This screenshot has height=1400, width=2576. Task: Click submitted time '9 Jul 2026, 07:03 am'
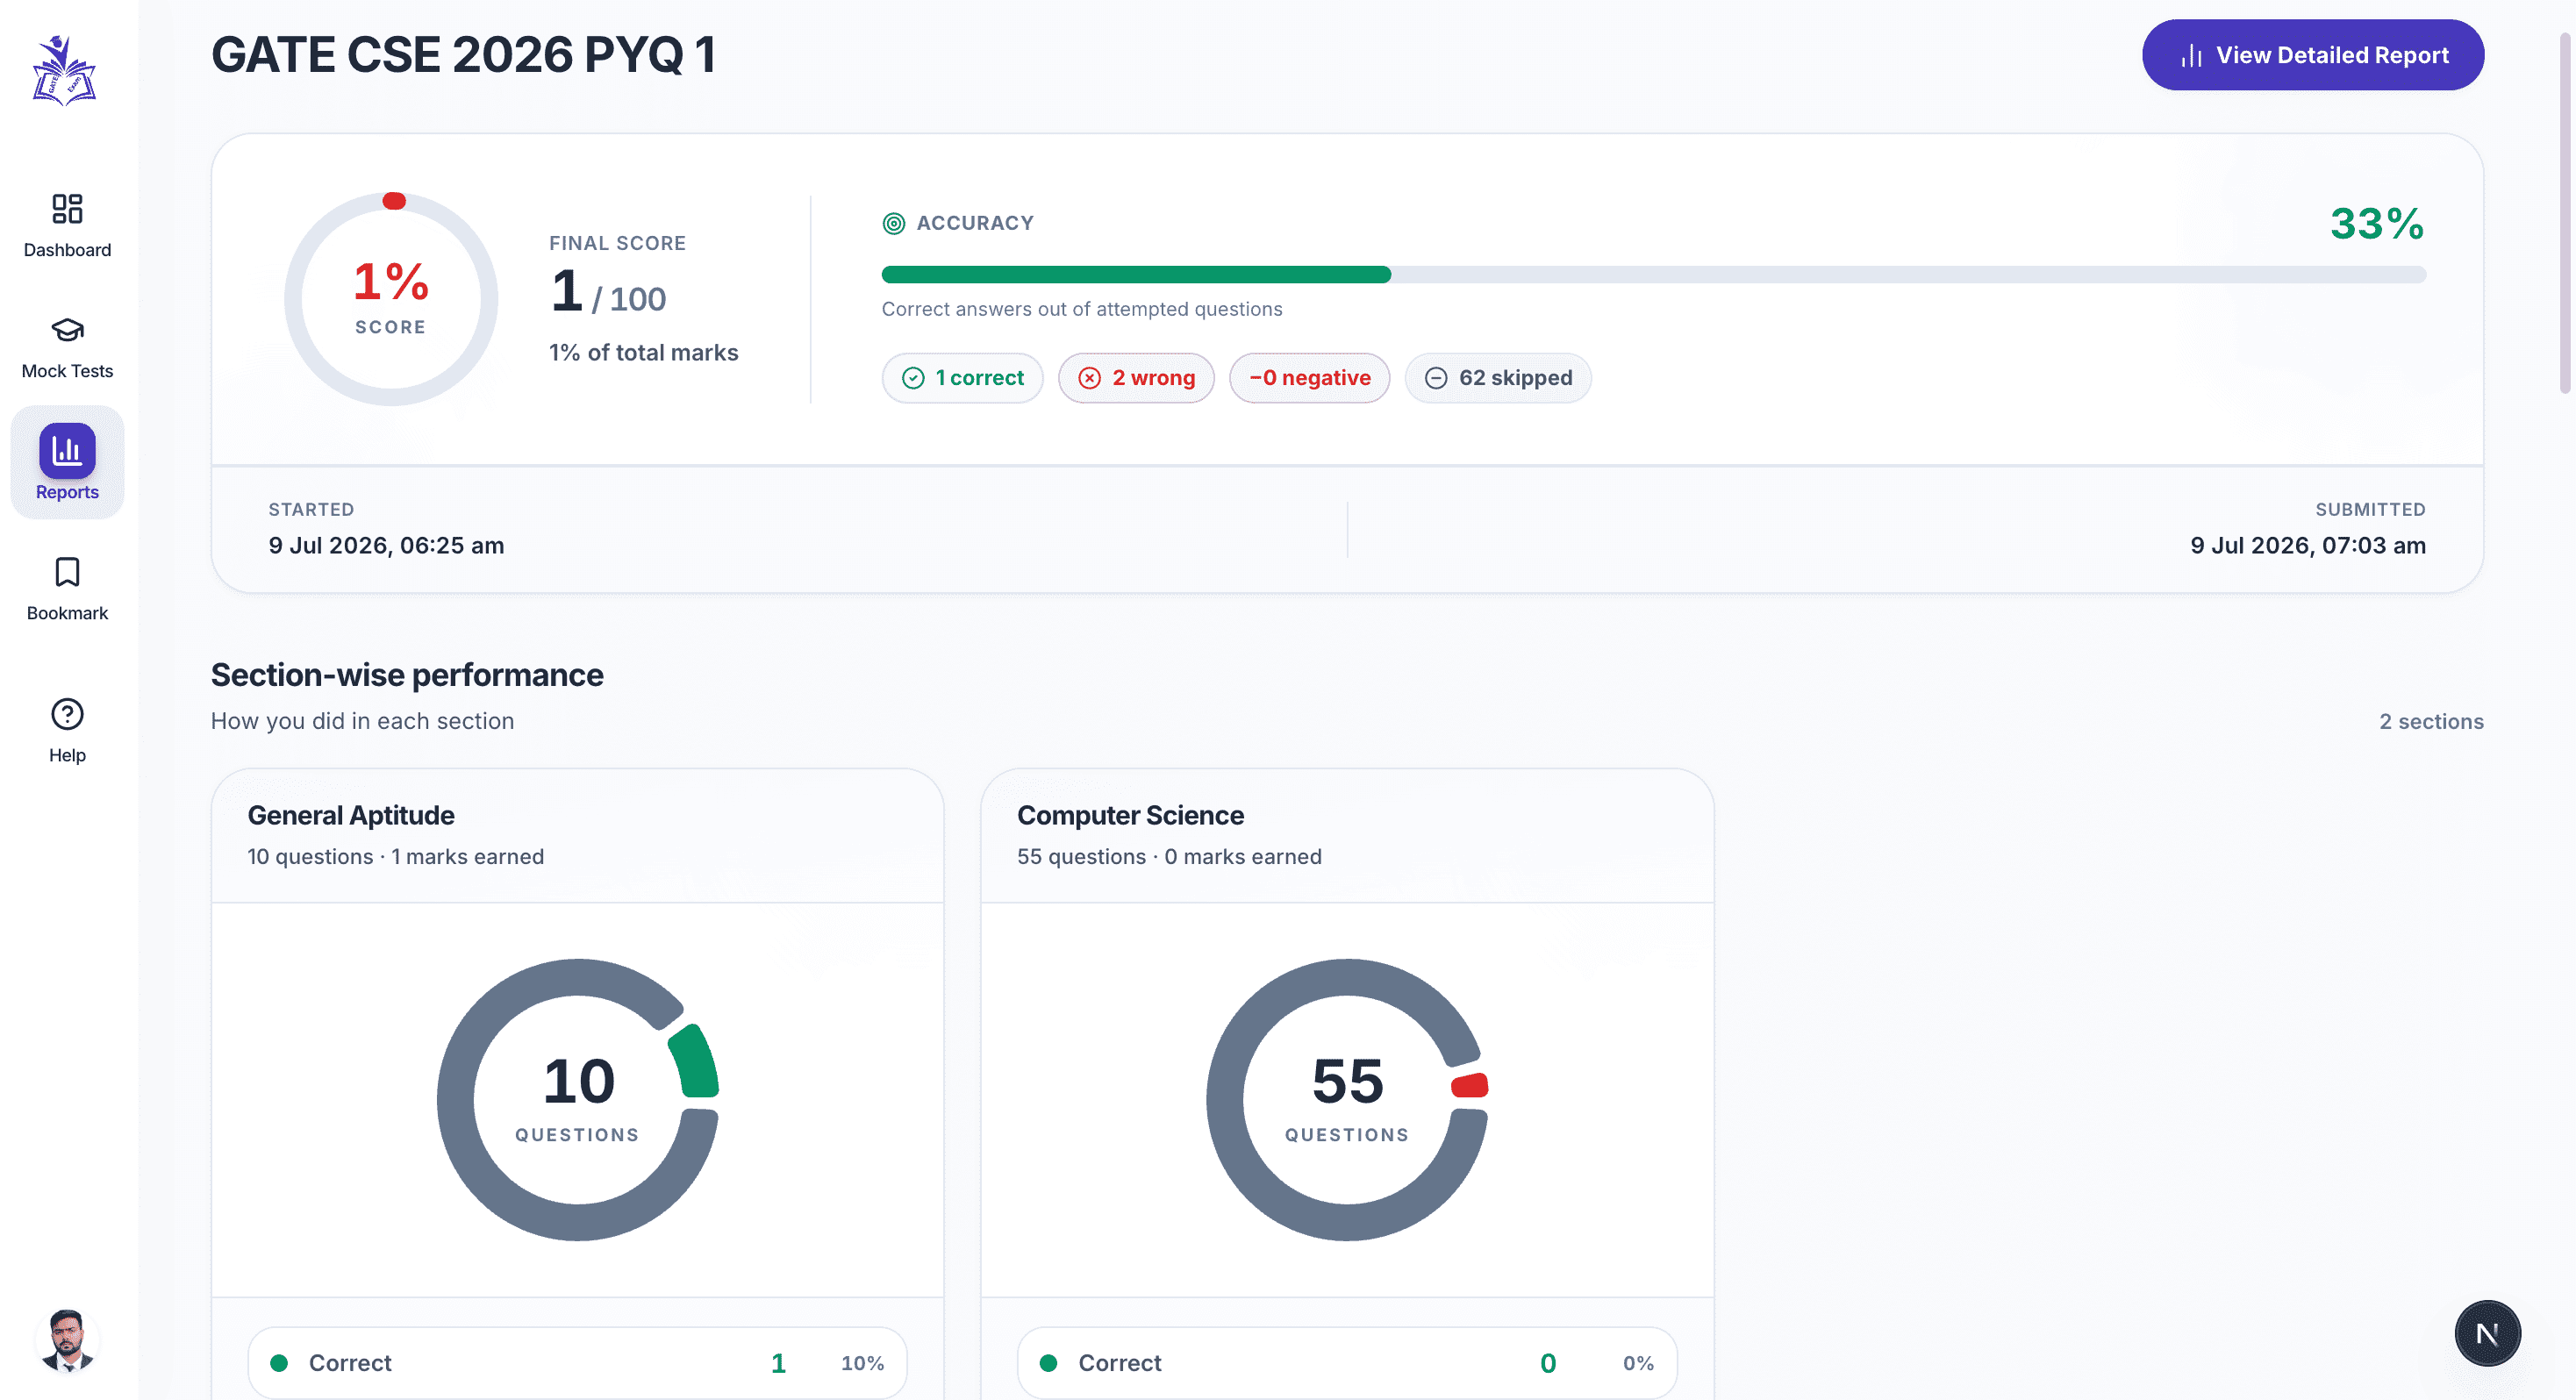[x=2308, y=545]
